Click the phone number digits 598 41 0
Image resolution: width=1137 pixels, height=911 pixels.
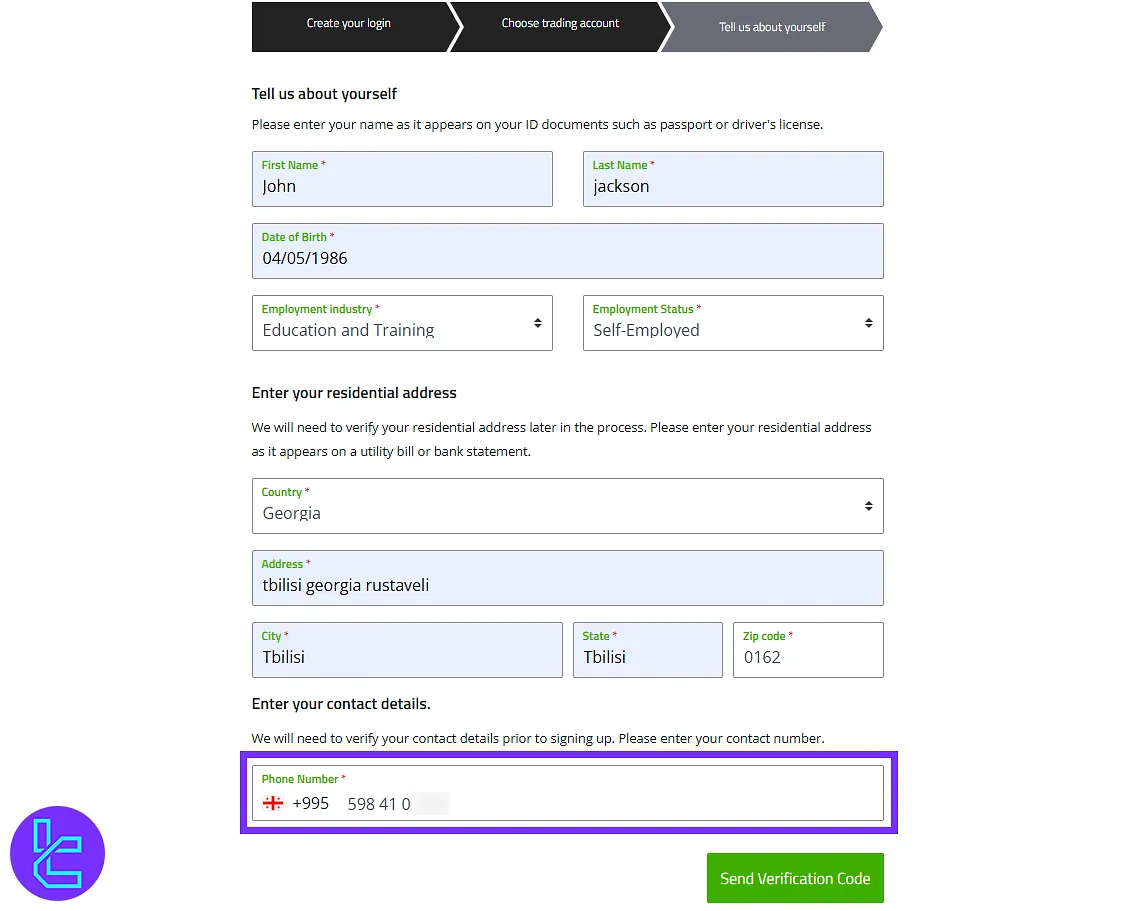click(x=379, y=804)
